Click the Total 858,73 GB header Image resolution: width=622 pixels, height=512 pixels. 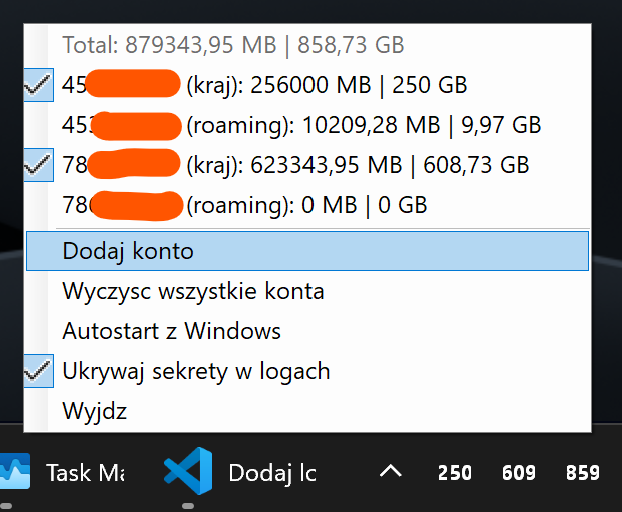pos(233,45)
